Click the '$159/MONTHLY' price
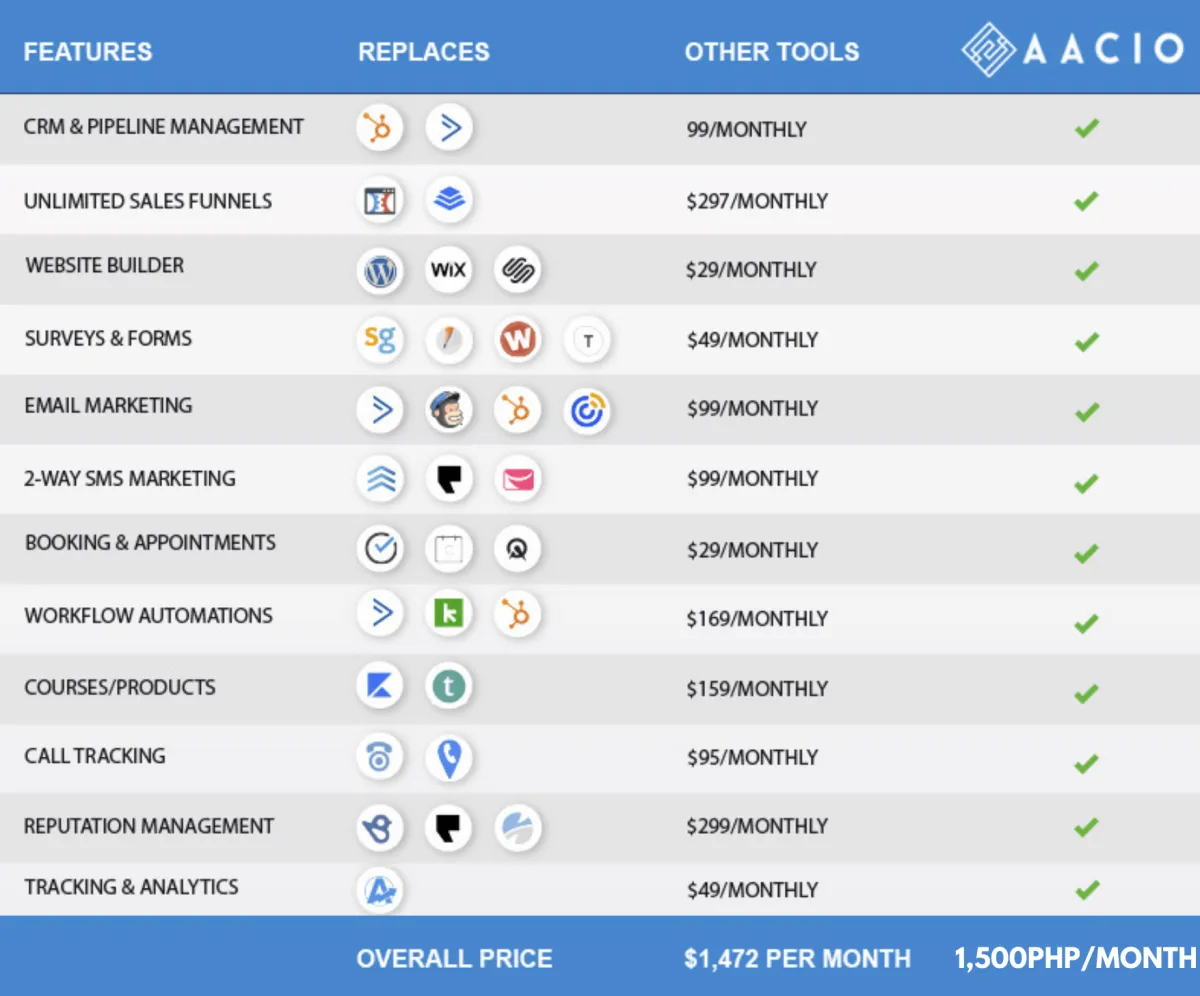 coord(757,689)
